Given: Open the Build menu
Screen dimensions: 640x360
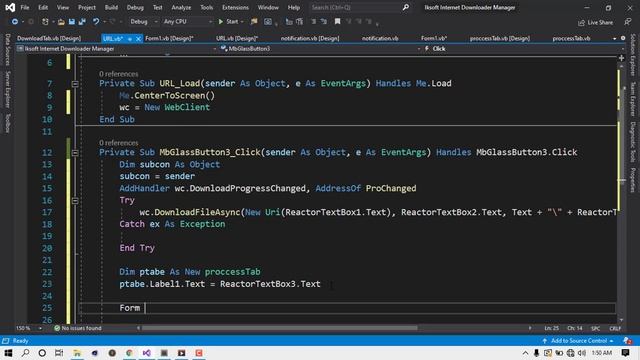Looking at the screenshot, I should pos(111,7).
